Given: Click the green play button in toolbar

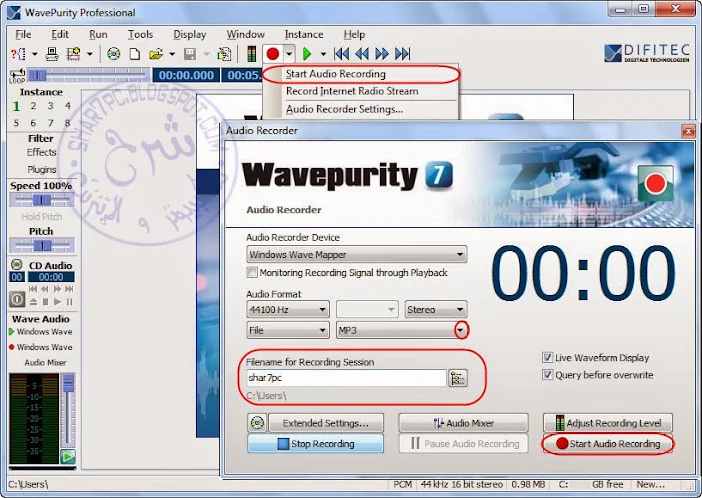Looking at the screenshot, I should tap(307, 54).
